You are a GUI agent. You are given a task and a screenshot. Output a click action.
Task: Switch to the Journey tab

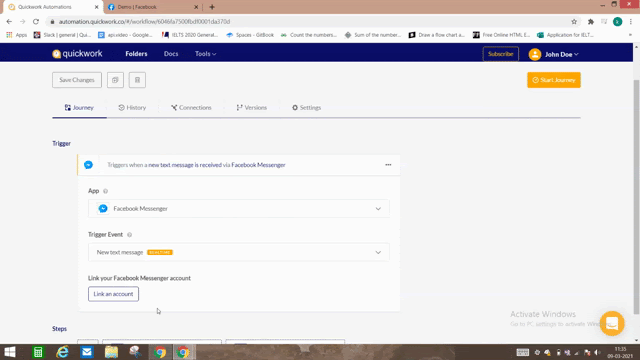coord(79,108)
